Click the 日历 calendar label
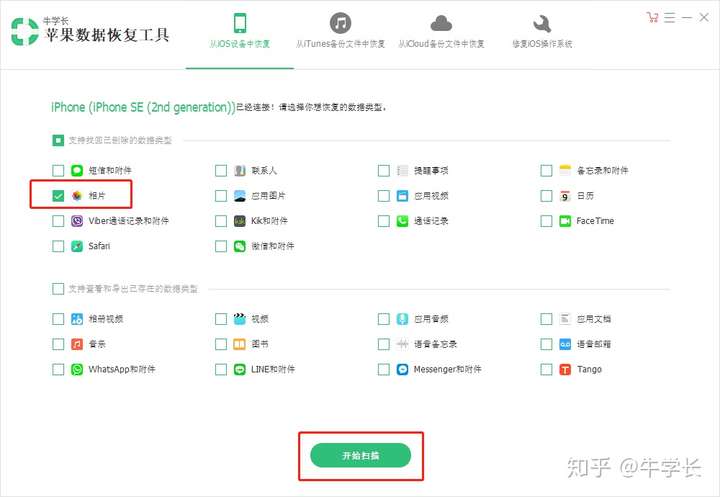This screenshot has width=720, height=497. [585, 196]
